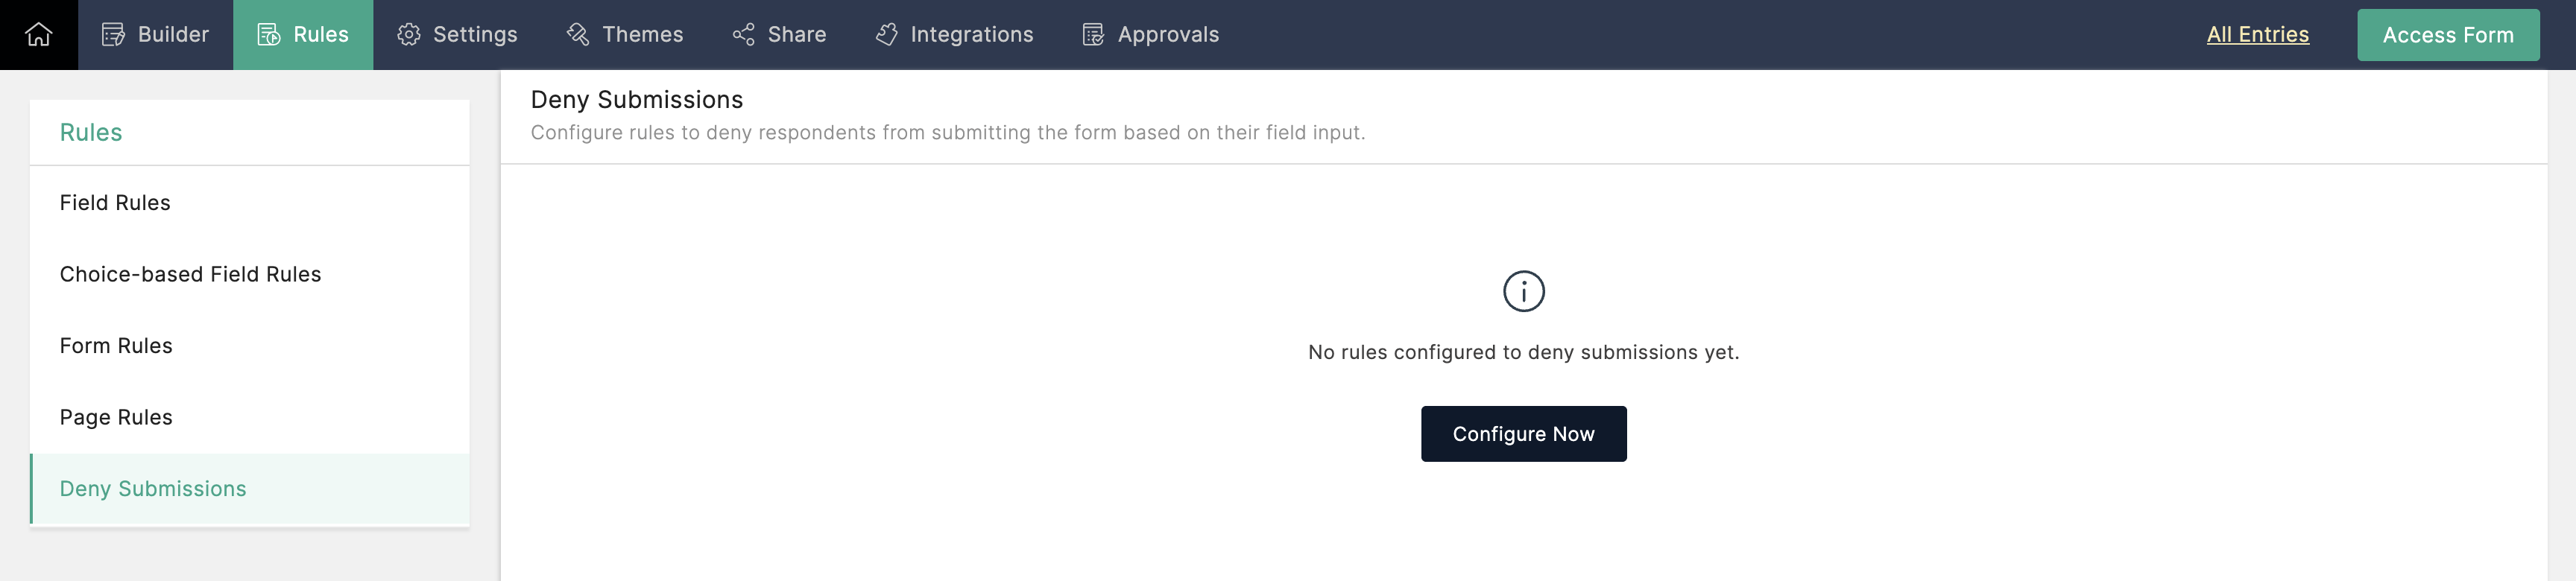The height and width of the screenshot is (581, 2576).
Task: Click the Configure Now button
Action: tap(1523, 434)
